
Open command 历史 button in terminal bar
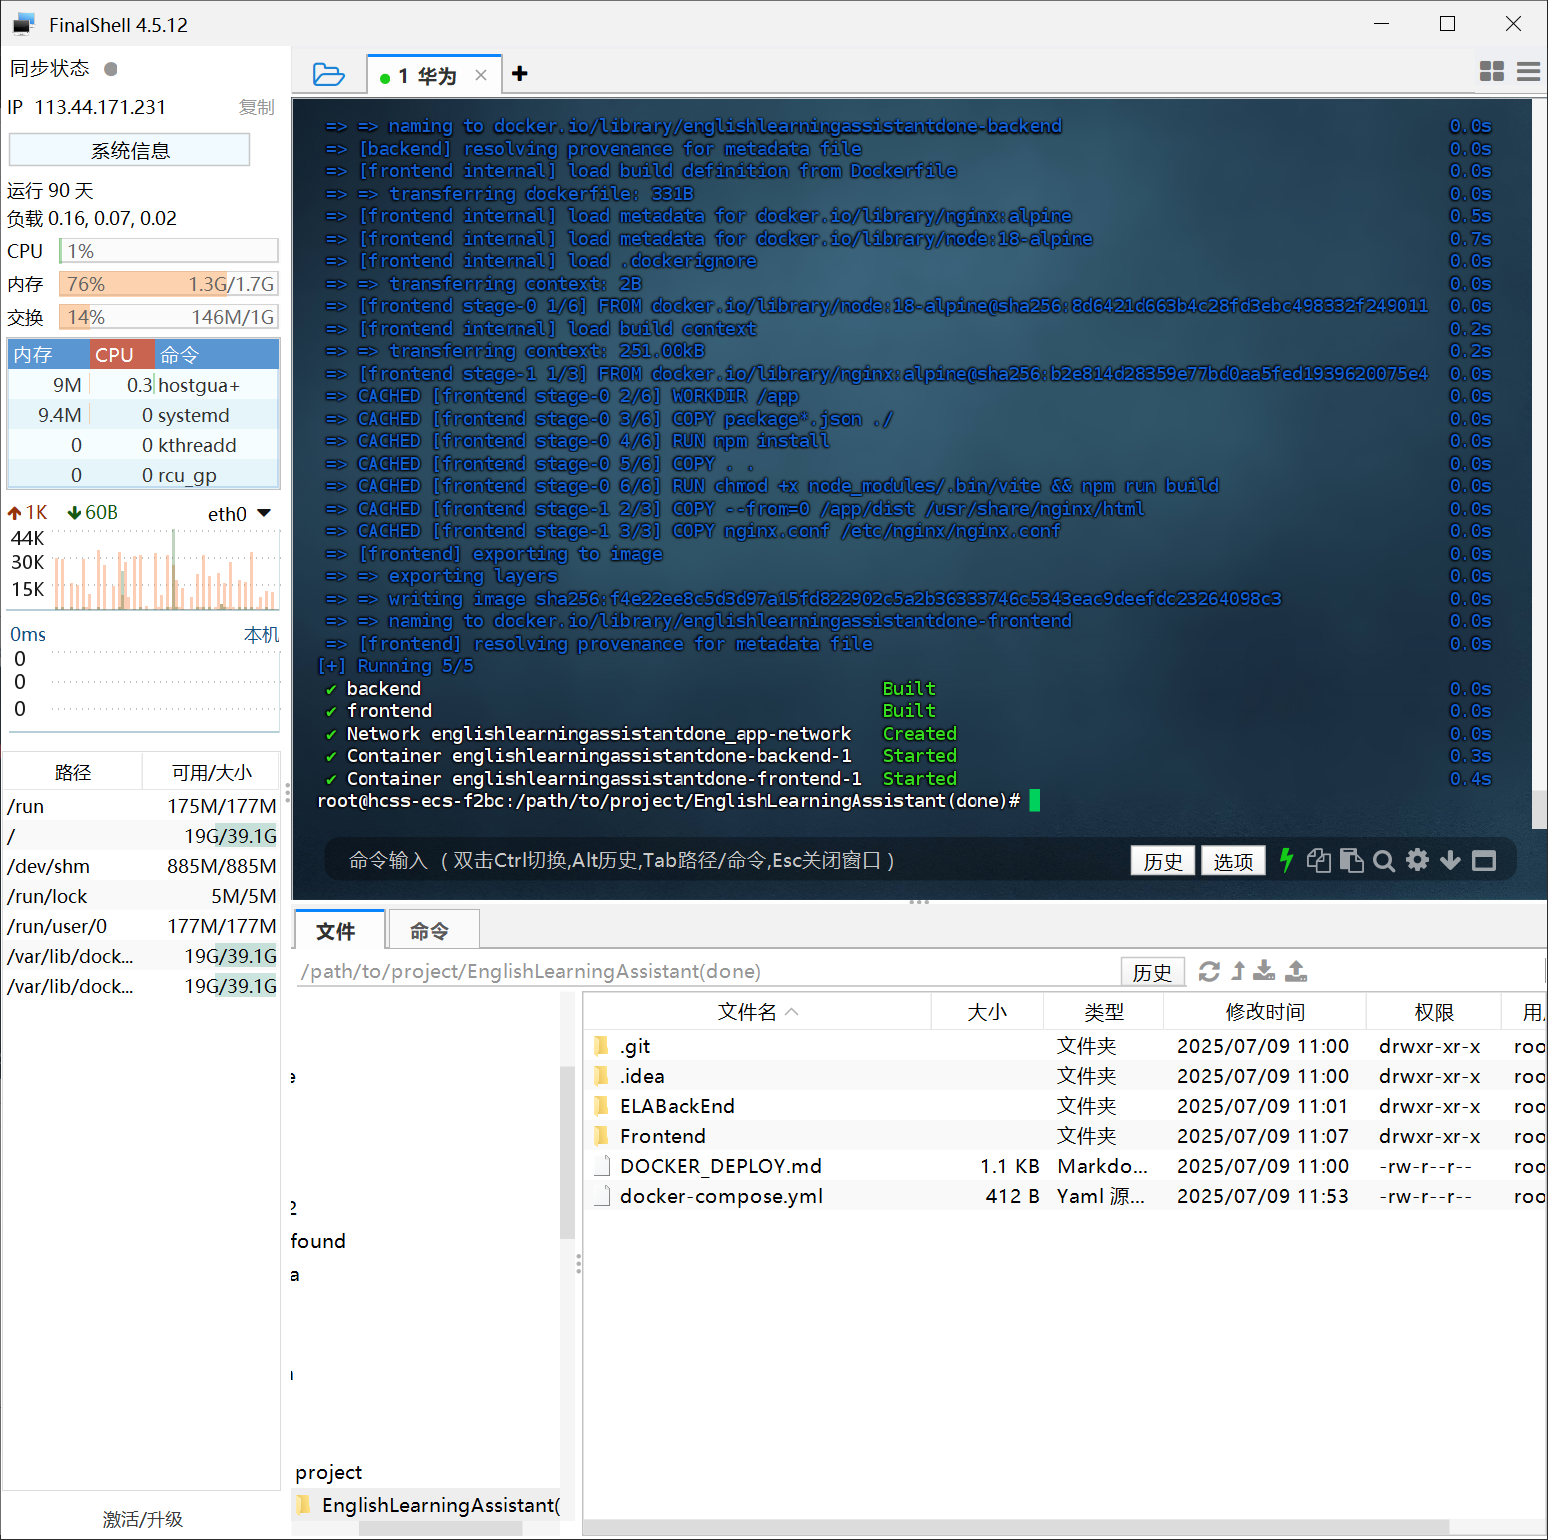pyautogui.click(x=1163, y=861)
